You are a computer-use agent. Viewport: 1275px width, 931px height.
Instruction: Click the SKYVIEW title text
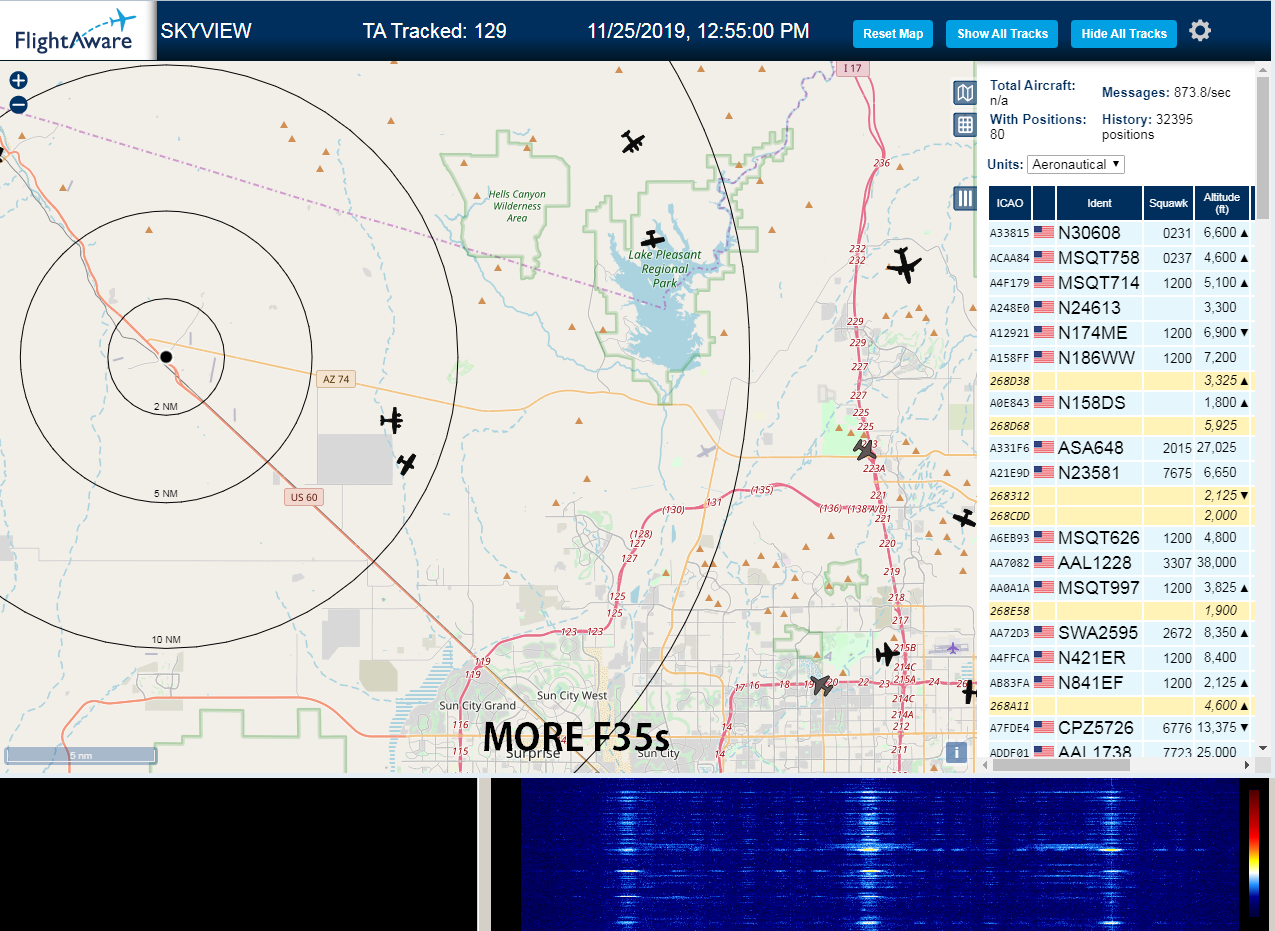(x=206, y=31)
